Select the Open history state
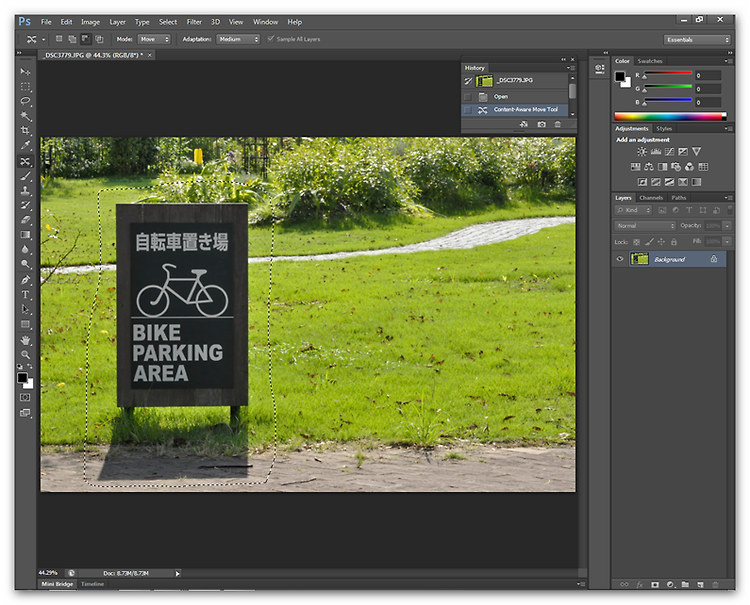Viewport: 750px width, 605px height. [x=514, y=97]
